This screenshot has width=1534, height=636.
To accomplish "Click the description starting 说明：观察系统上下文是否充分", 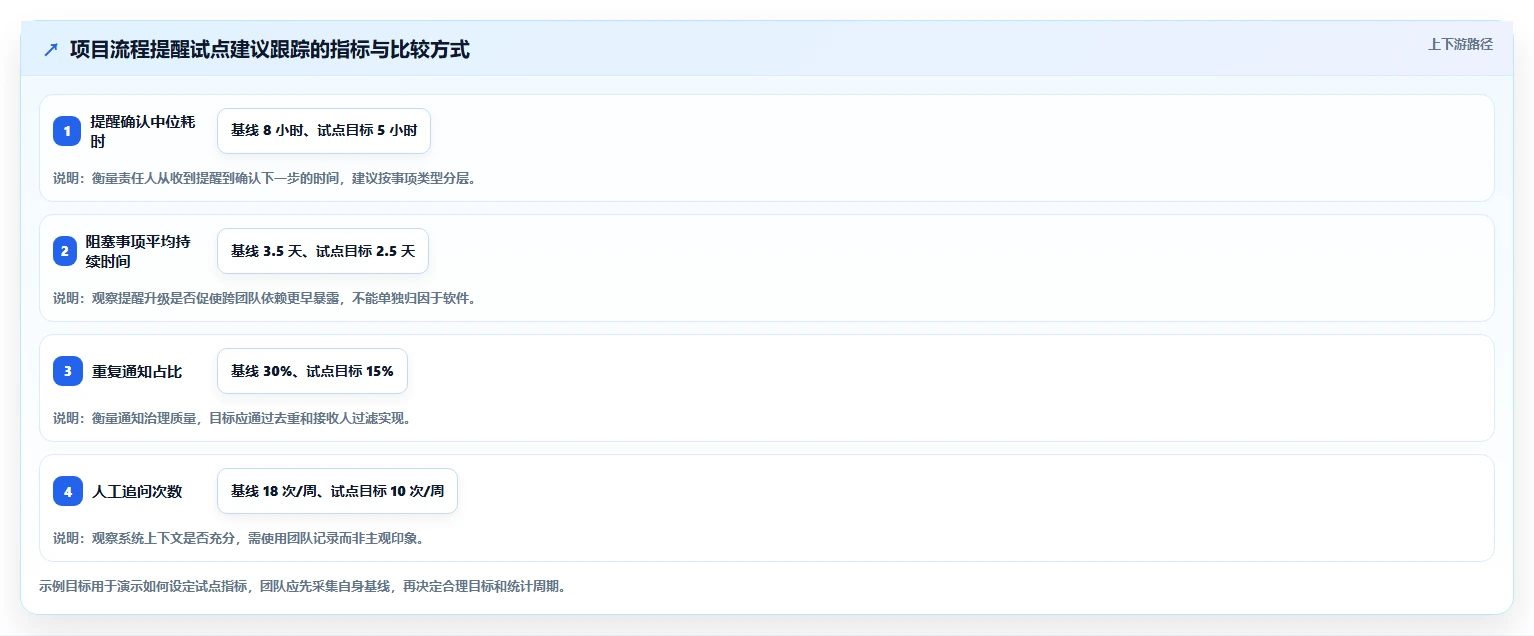I will point(239,538).
